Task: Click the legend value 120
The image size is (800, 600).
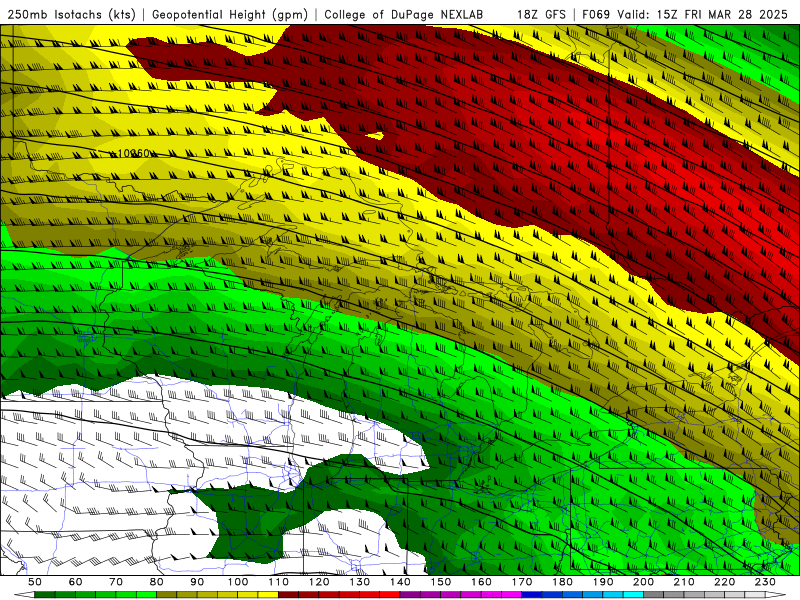Action: [319, 582]
